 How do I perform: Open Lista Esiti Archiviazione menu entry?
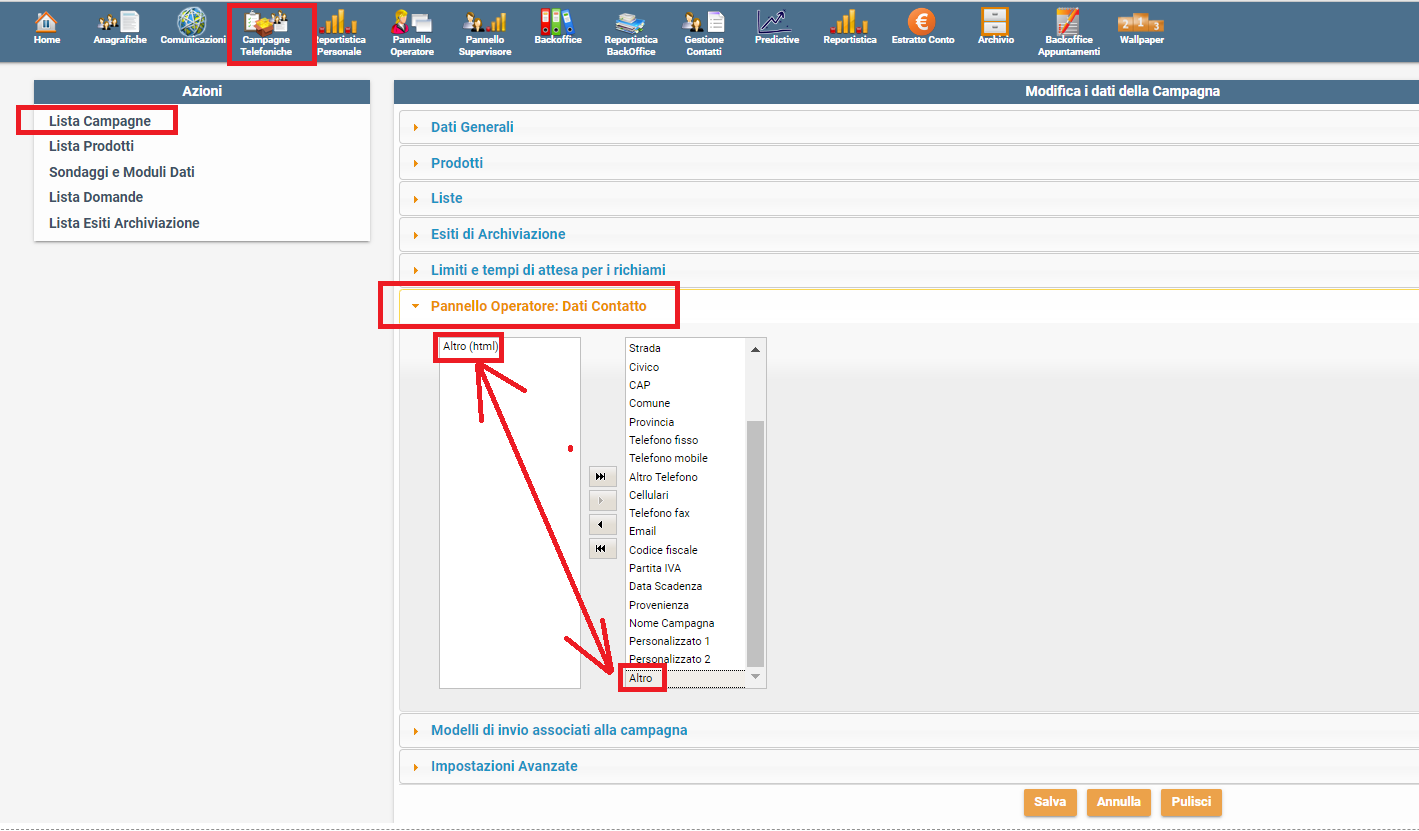[124, 223]
